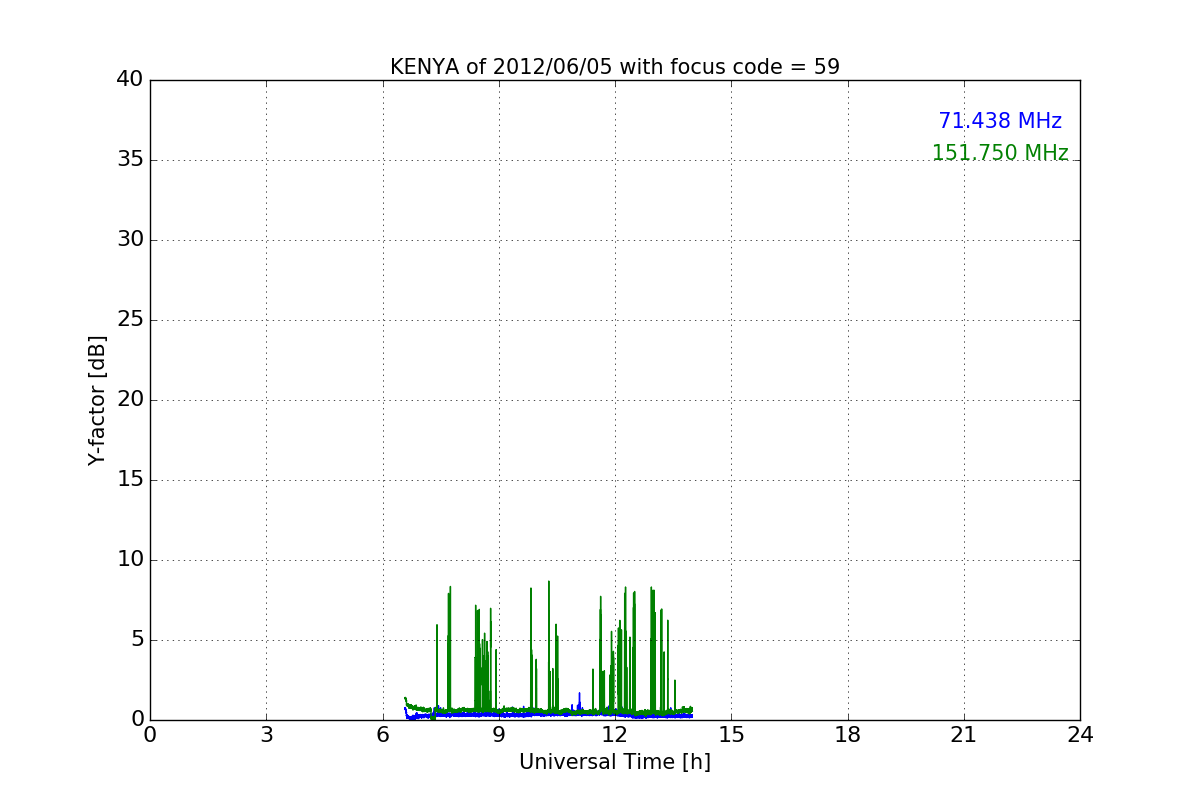Screen dimensions: 1200x800
Task: Click the x-axis tick label '9'
Action: point(499,735)
